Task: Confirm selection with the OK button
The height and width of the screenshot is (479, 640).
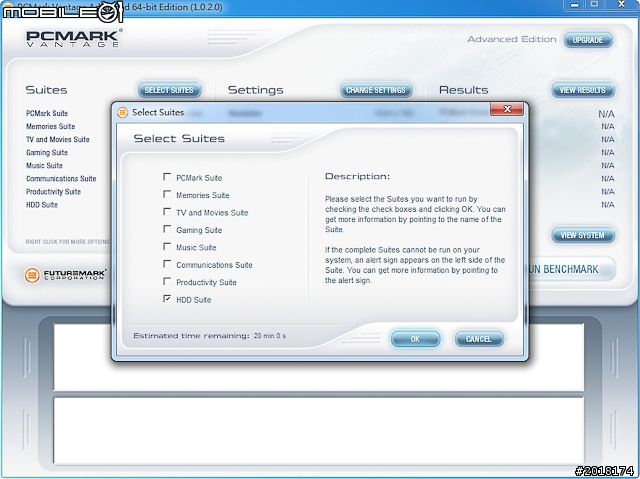Action: point(416,339)
